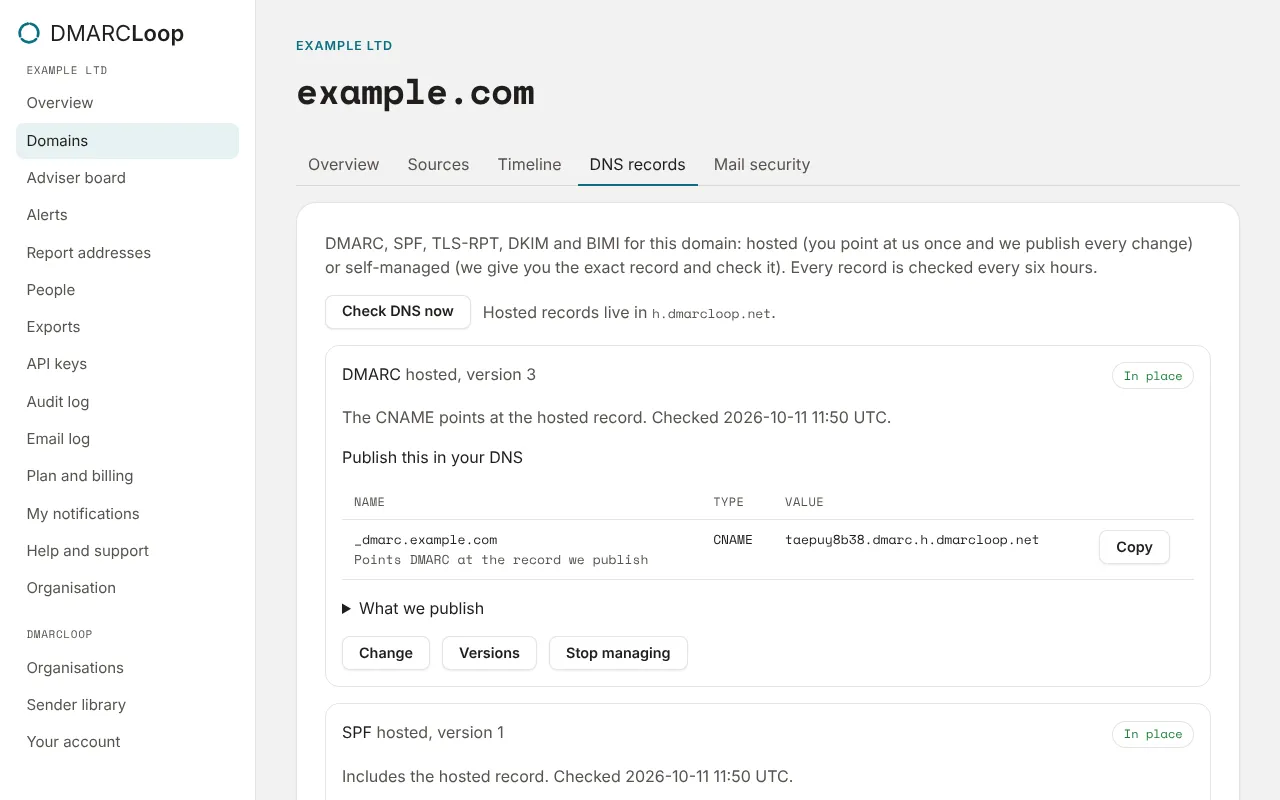
Task: Click the SPF card's In place badge
Action: click(x=1153, y=734)
